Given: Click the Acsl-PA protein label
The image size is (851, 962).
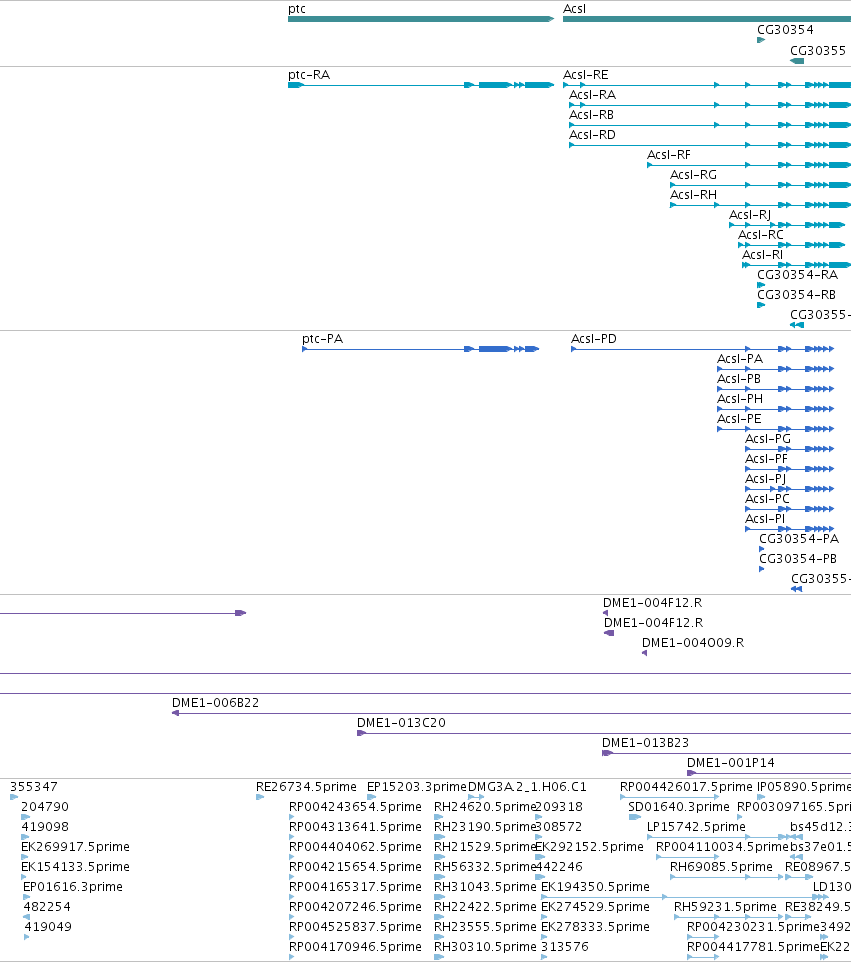Looking at the screenshot, I should coord(740,359).
